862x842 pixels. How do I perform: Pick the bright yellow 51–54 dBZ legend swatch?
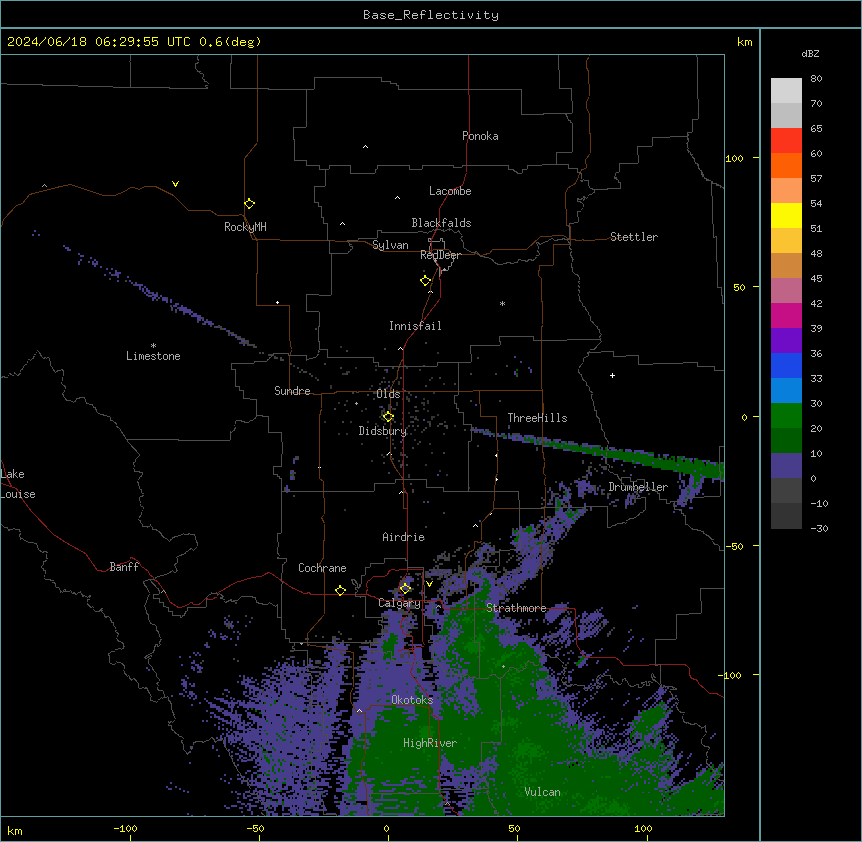(x=786, y=216)
